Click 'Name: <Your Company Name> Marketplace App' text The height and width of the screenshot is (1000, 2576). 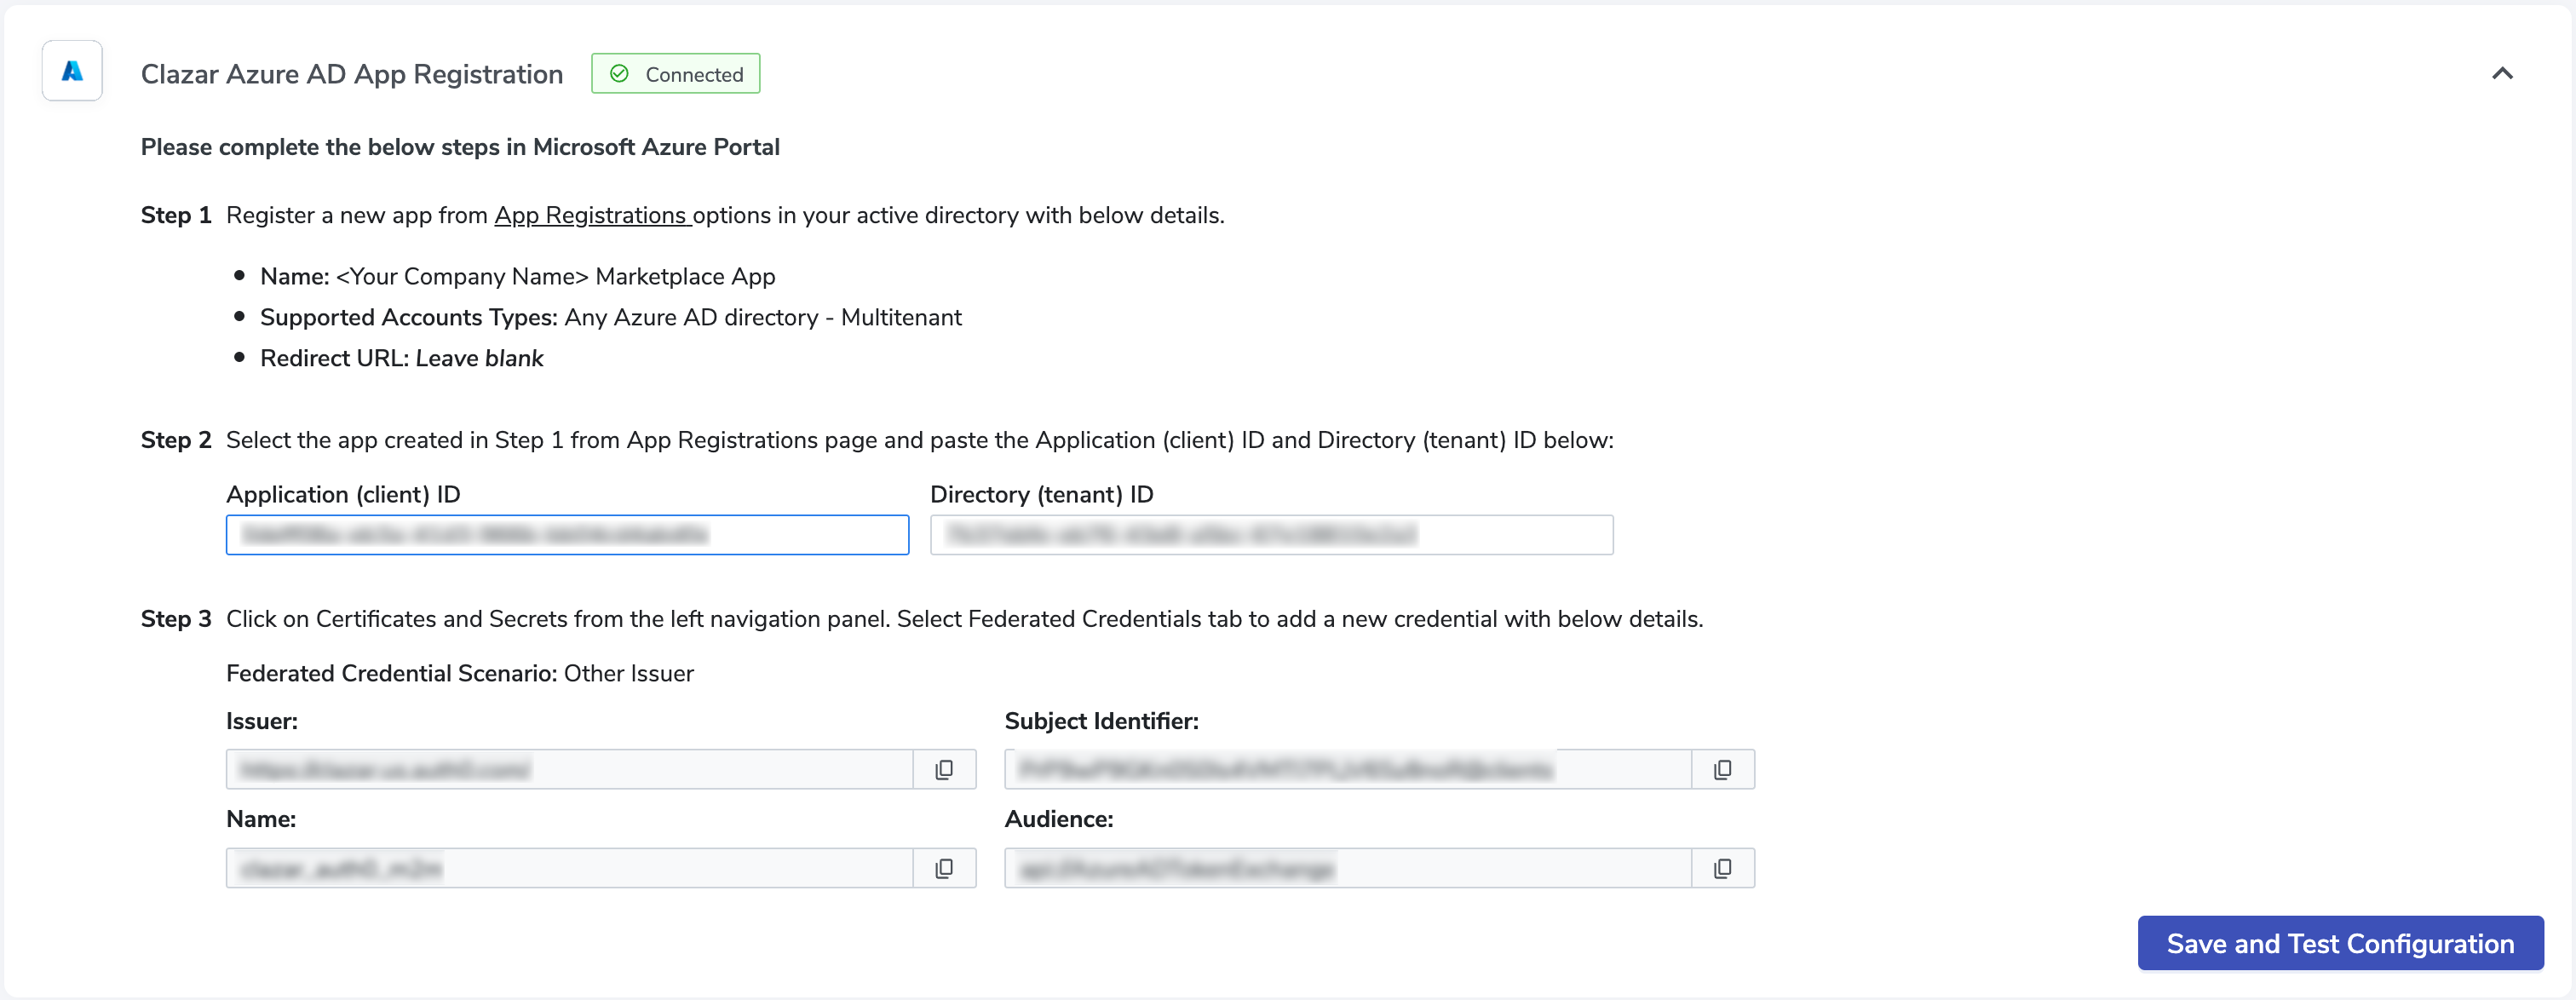point(518,276)
